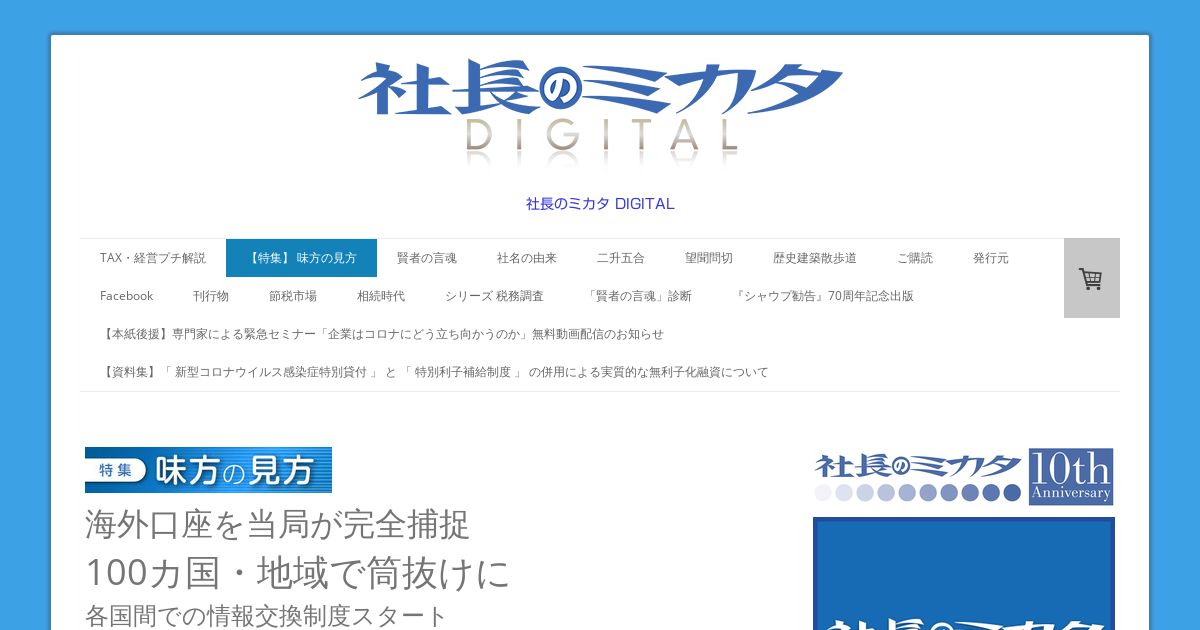Open the 二升五合 menu item
Image resolution: width=1200 pixels, height=630 pixels.
pyautogui.click(x=621, y=258)
